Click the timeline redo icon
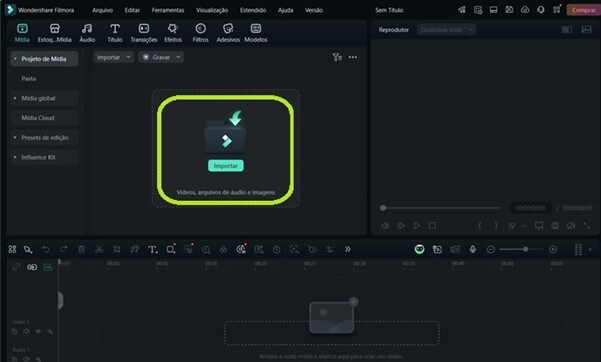Image resolution: width=601 pixels, height=362 pixels. click(63, 249)
